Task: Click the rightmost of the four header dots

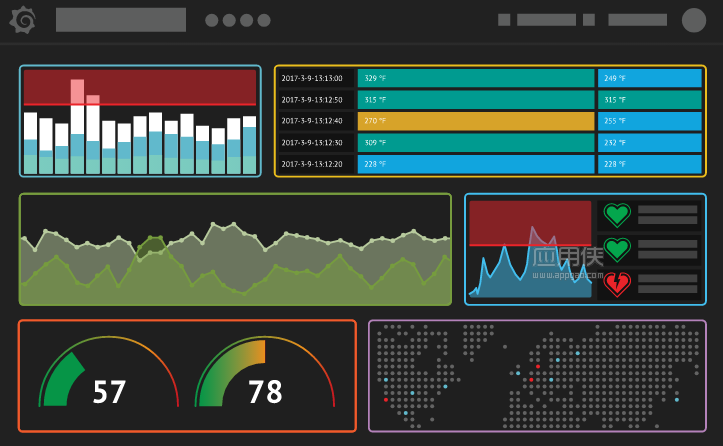Action: [264, 20]
